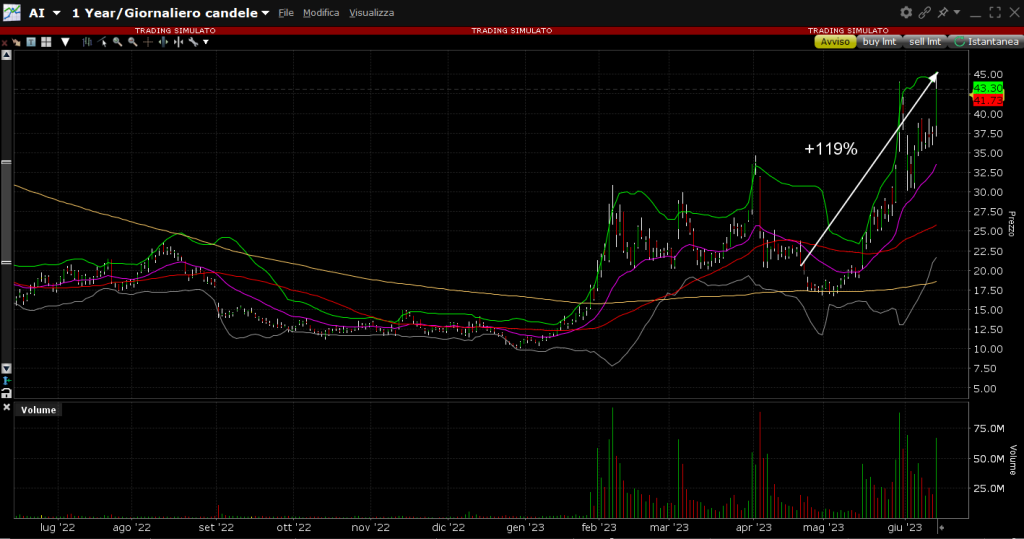Click the nov '22 time axis label

pos(370,527)
